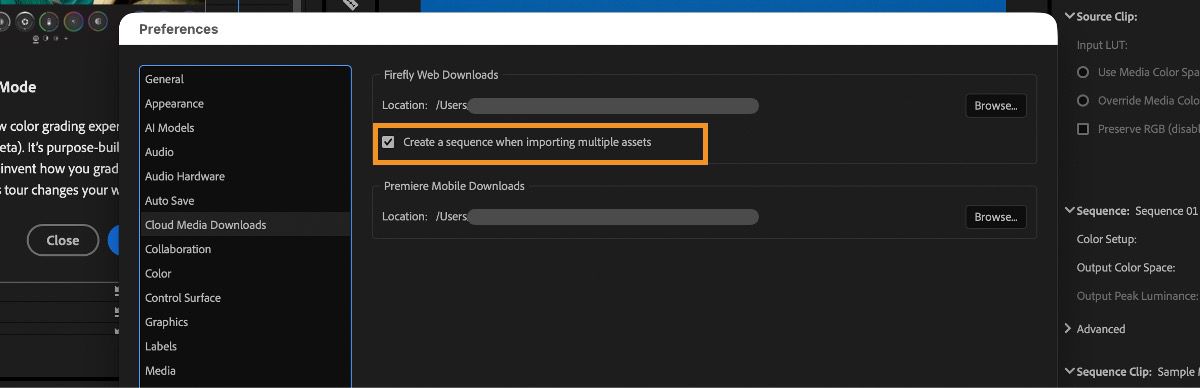Open Control Surface preferences category
Image resolution: width=1200 pixels, height=388 pixels.
[246, 298]
